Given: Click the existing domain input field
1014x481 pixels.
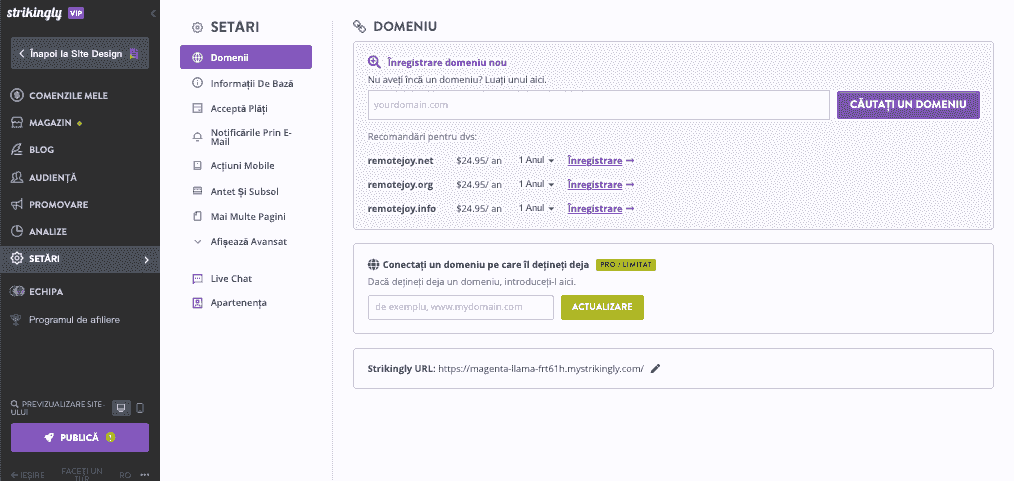Looking at the screenshot, I should click(461, 308).
